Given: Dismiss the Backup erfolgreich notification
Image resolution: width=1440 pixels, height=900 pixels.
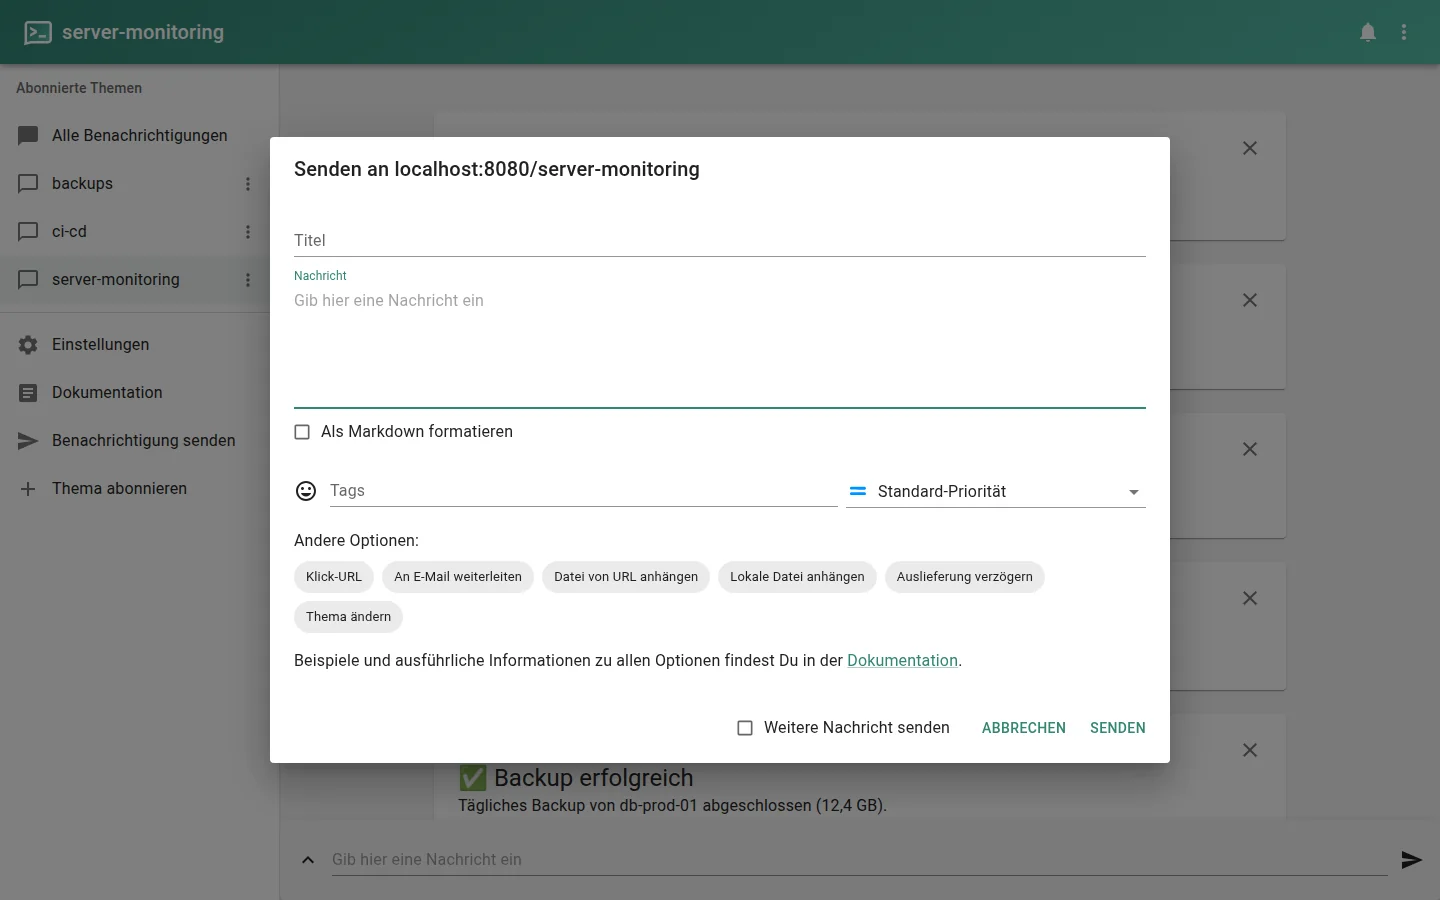Looking at the screenshot, I should click(x=1250, y=750).
